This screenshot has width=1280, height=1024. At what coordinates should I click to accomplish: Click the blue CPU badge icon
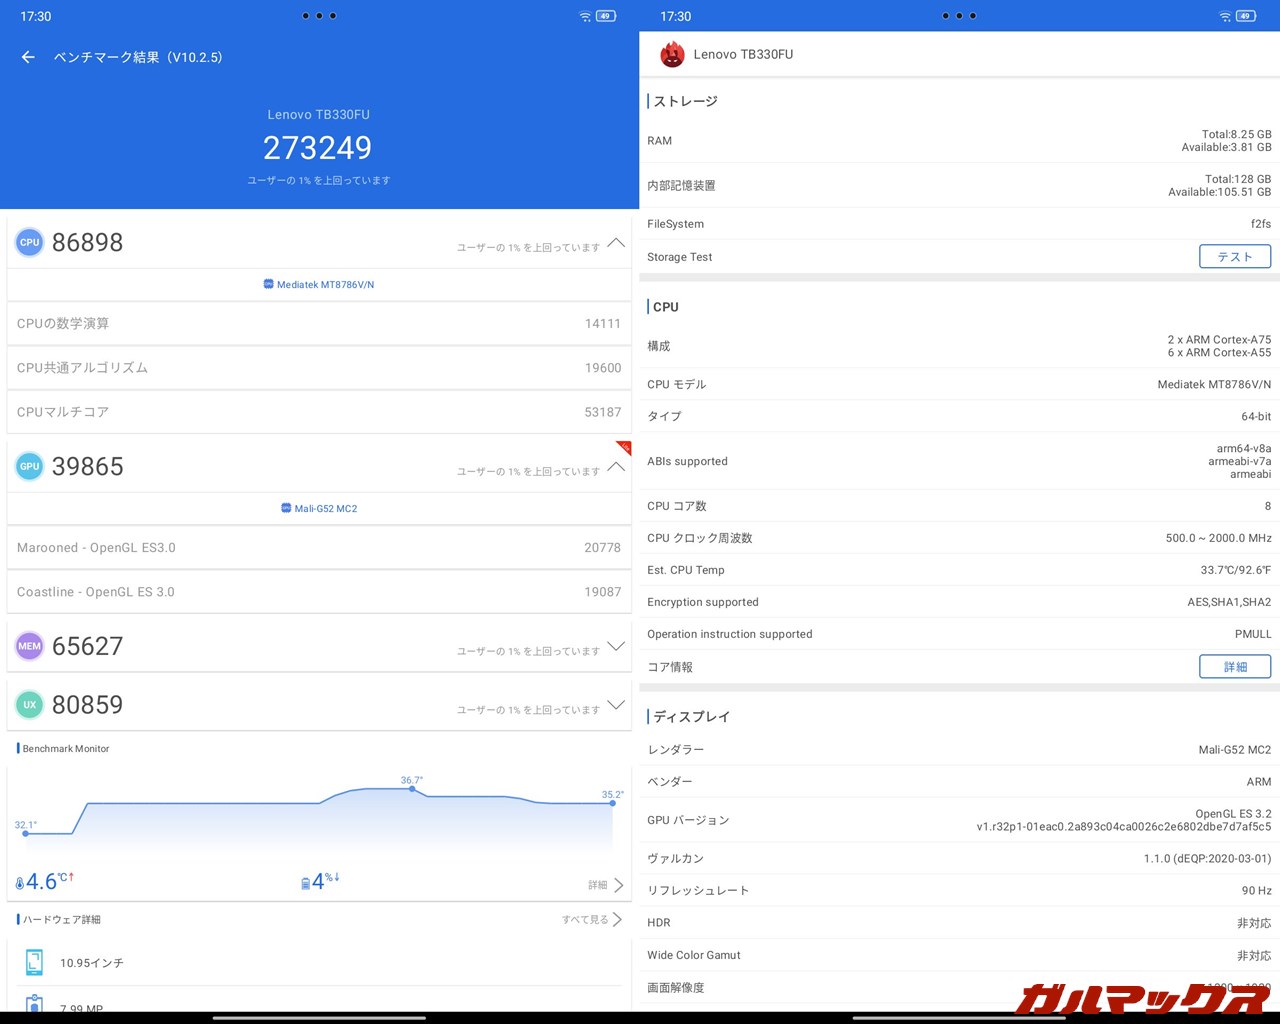click(x=29, y=242)
